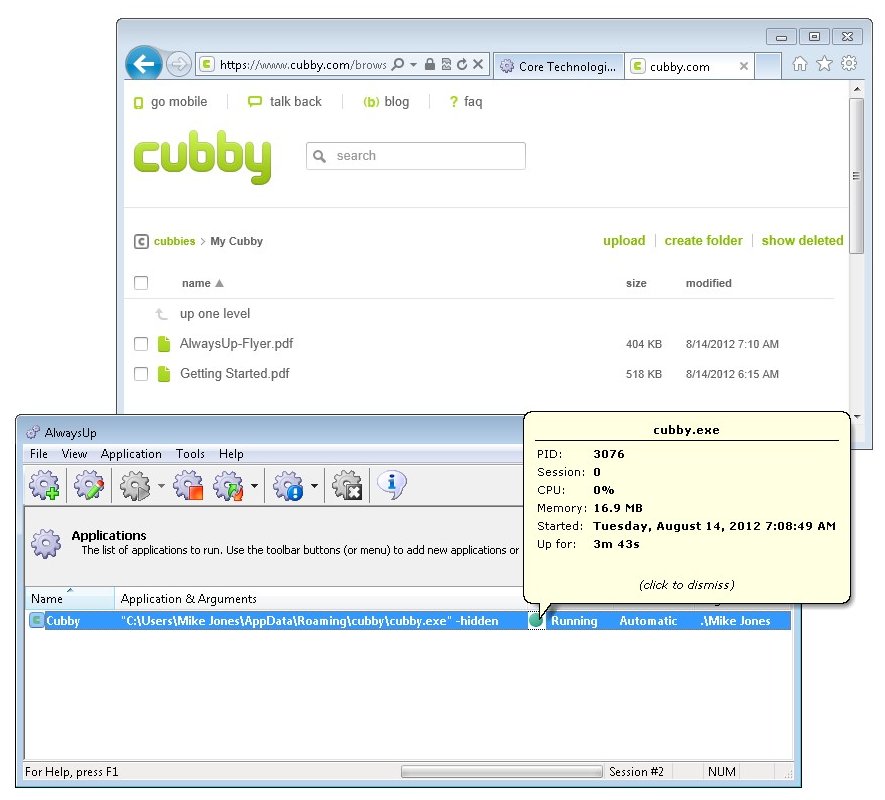This screenshot has width=885, height=800.
Task: Click the scrollbar down arrow in browser
Action: tap(857, 417)
